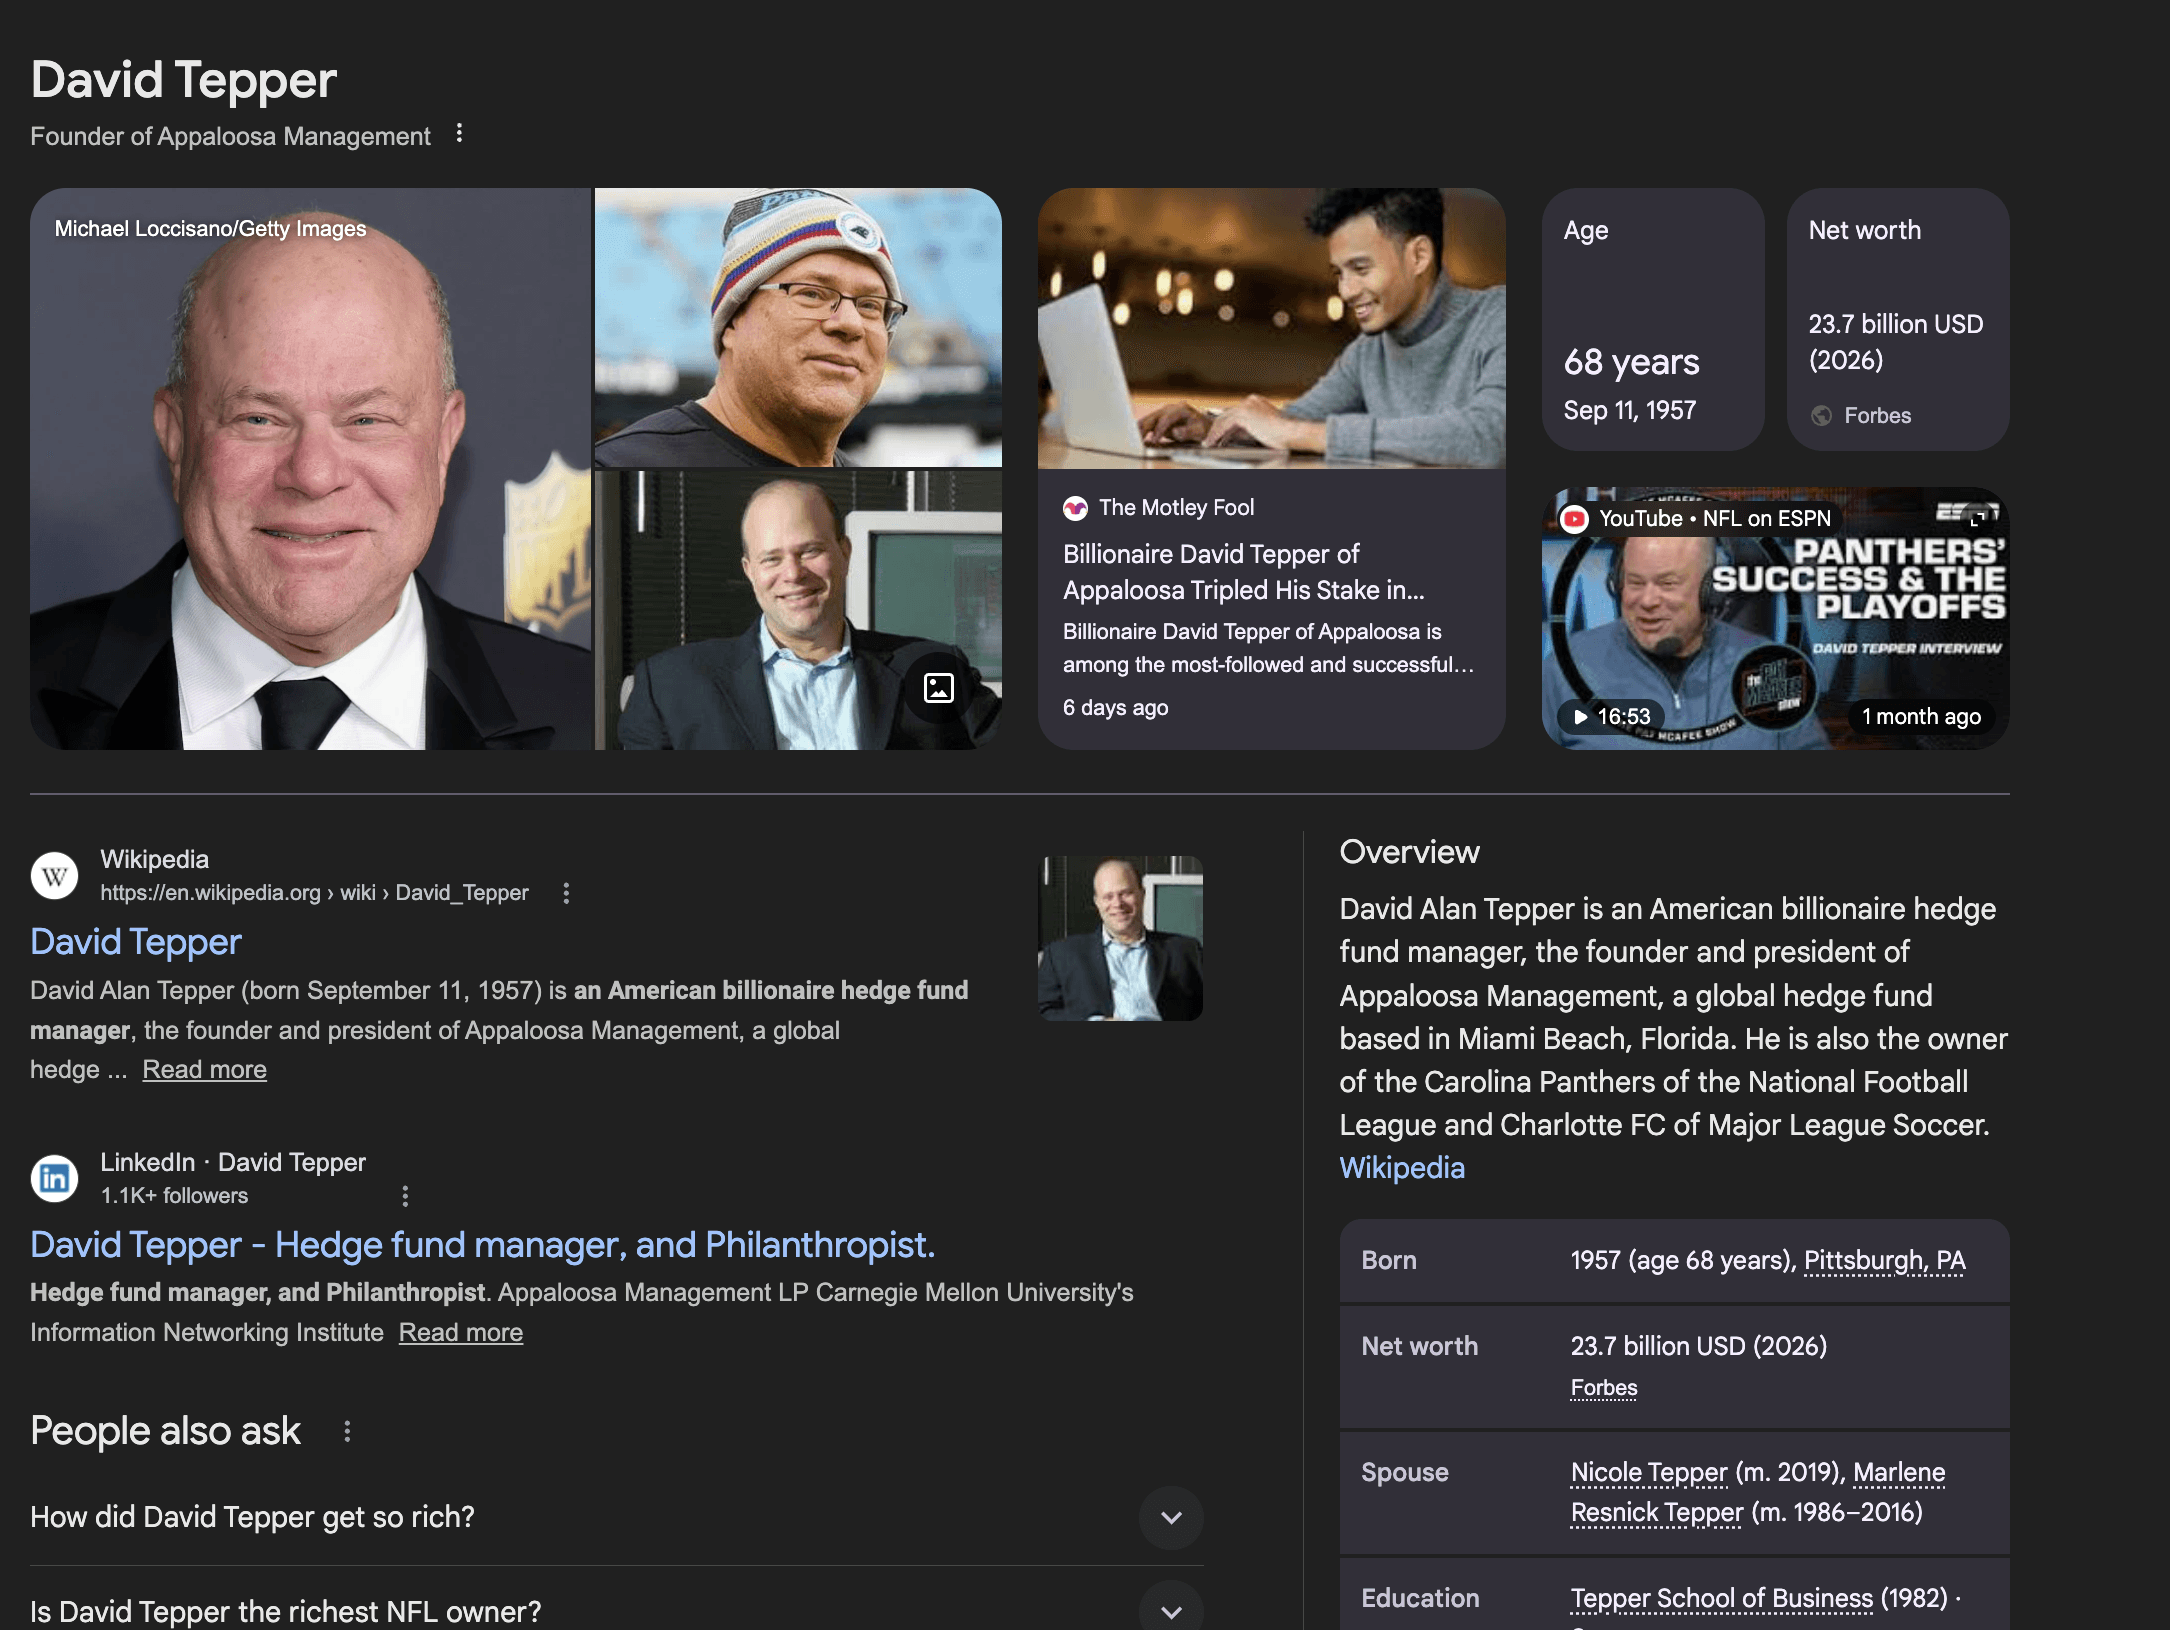2170x1630 pixels.
Task: Click the LinkedIn logo icon
Action: point(54,1179)
